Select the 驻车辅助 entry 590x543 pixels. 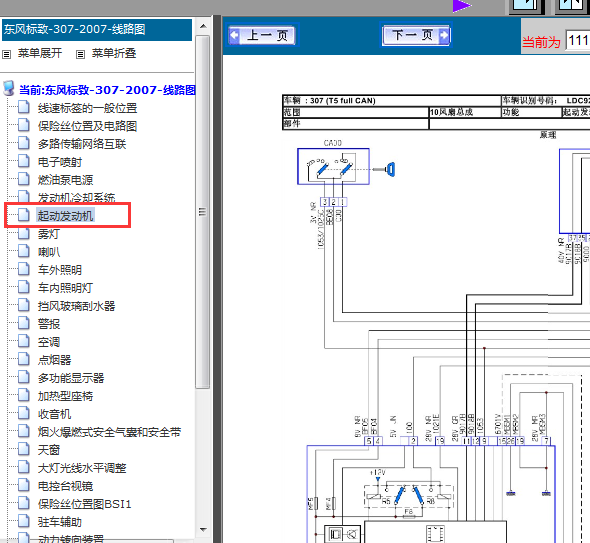point(60,522)
